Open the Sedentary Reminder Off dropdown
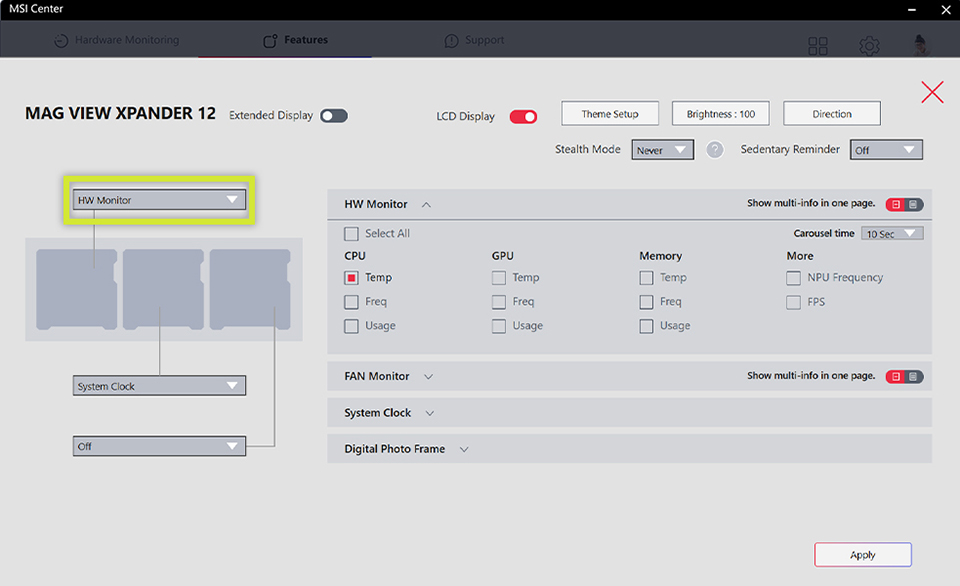This screenshot has width=960, height=586. click(x=886, y=150)
